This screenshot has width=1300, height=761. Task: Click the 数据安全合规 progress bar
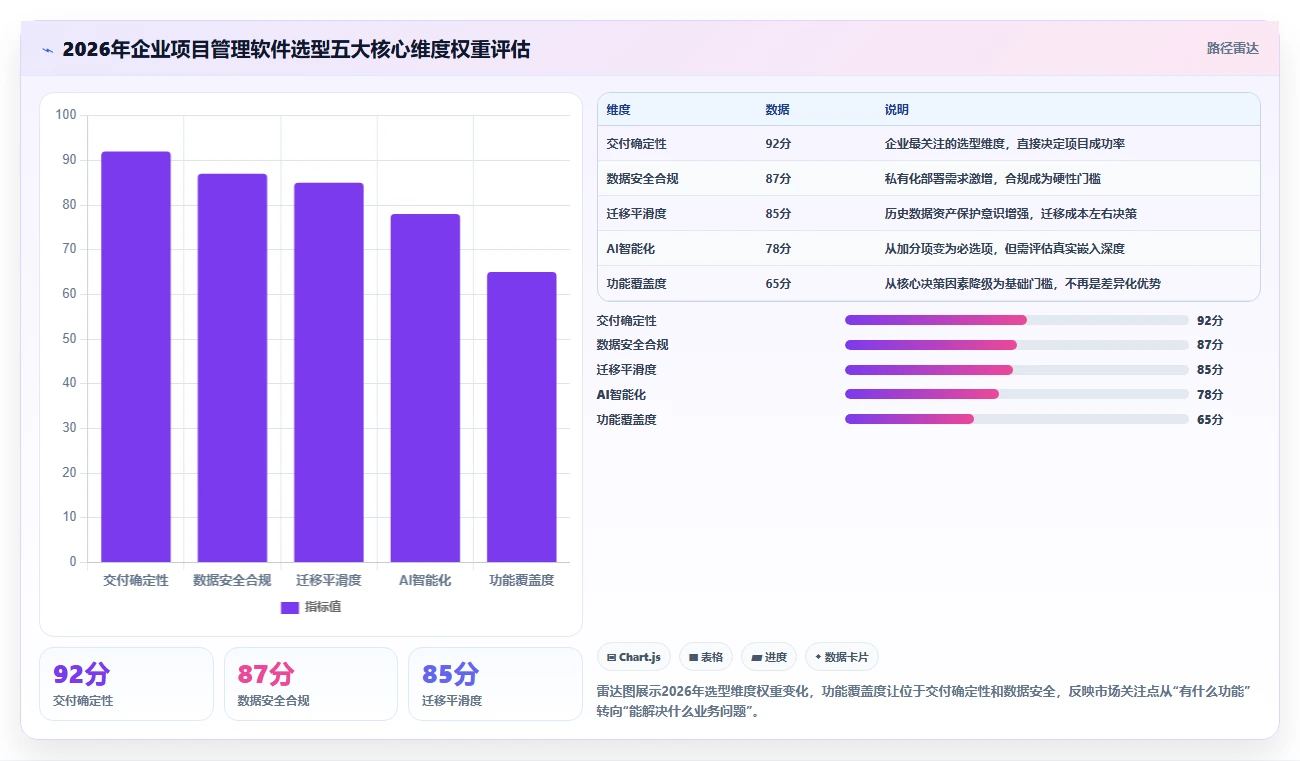coord(1017,345)
